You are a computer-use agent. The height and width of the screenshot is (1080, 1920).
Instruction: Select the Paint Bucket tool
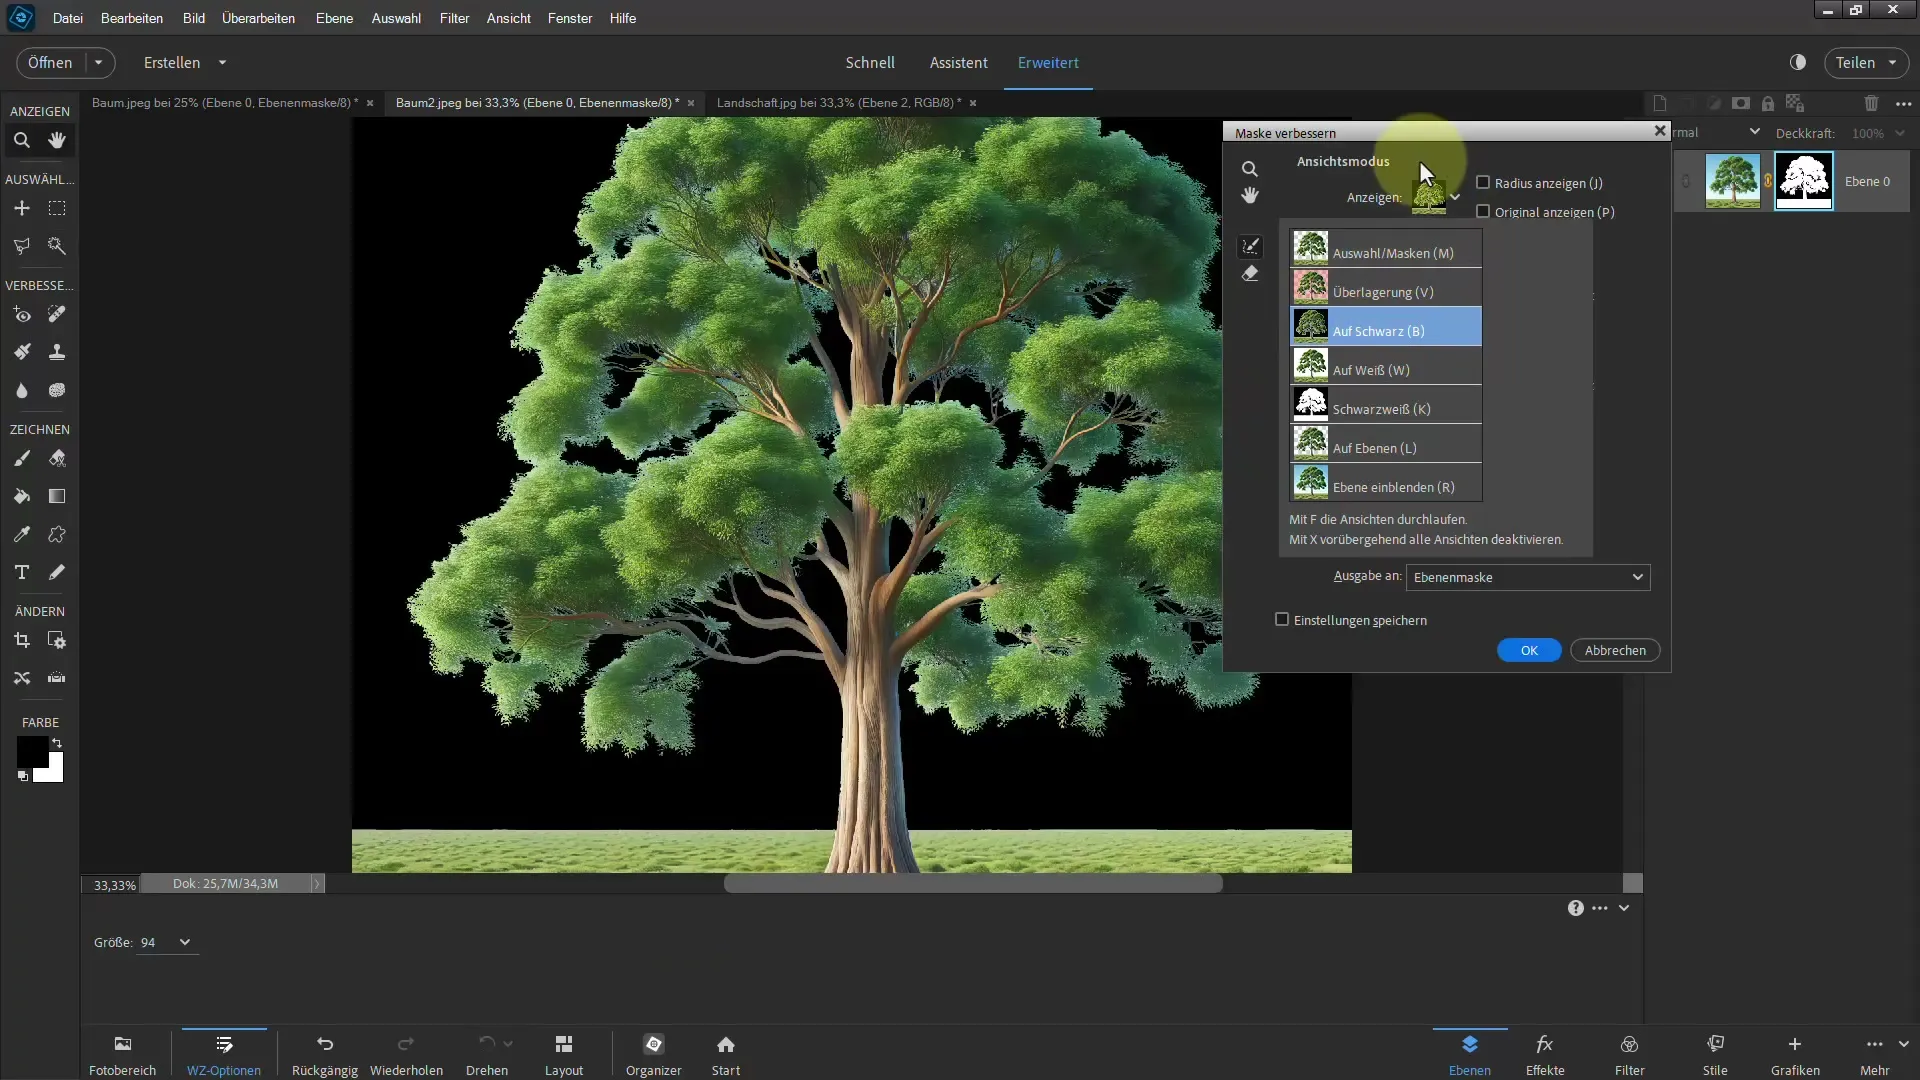[x=22, y=496]
